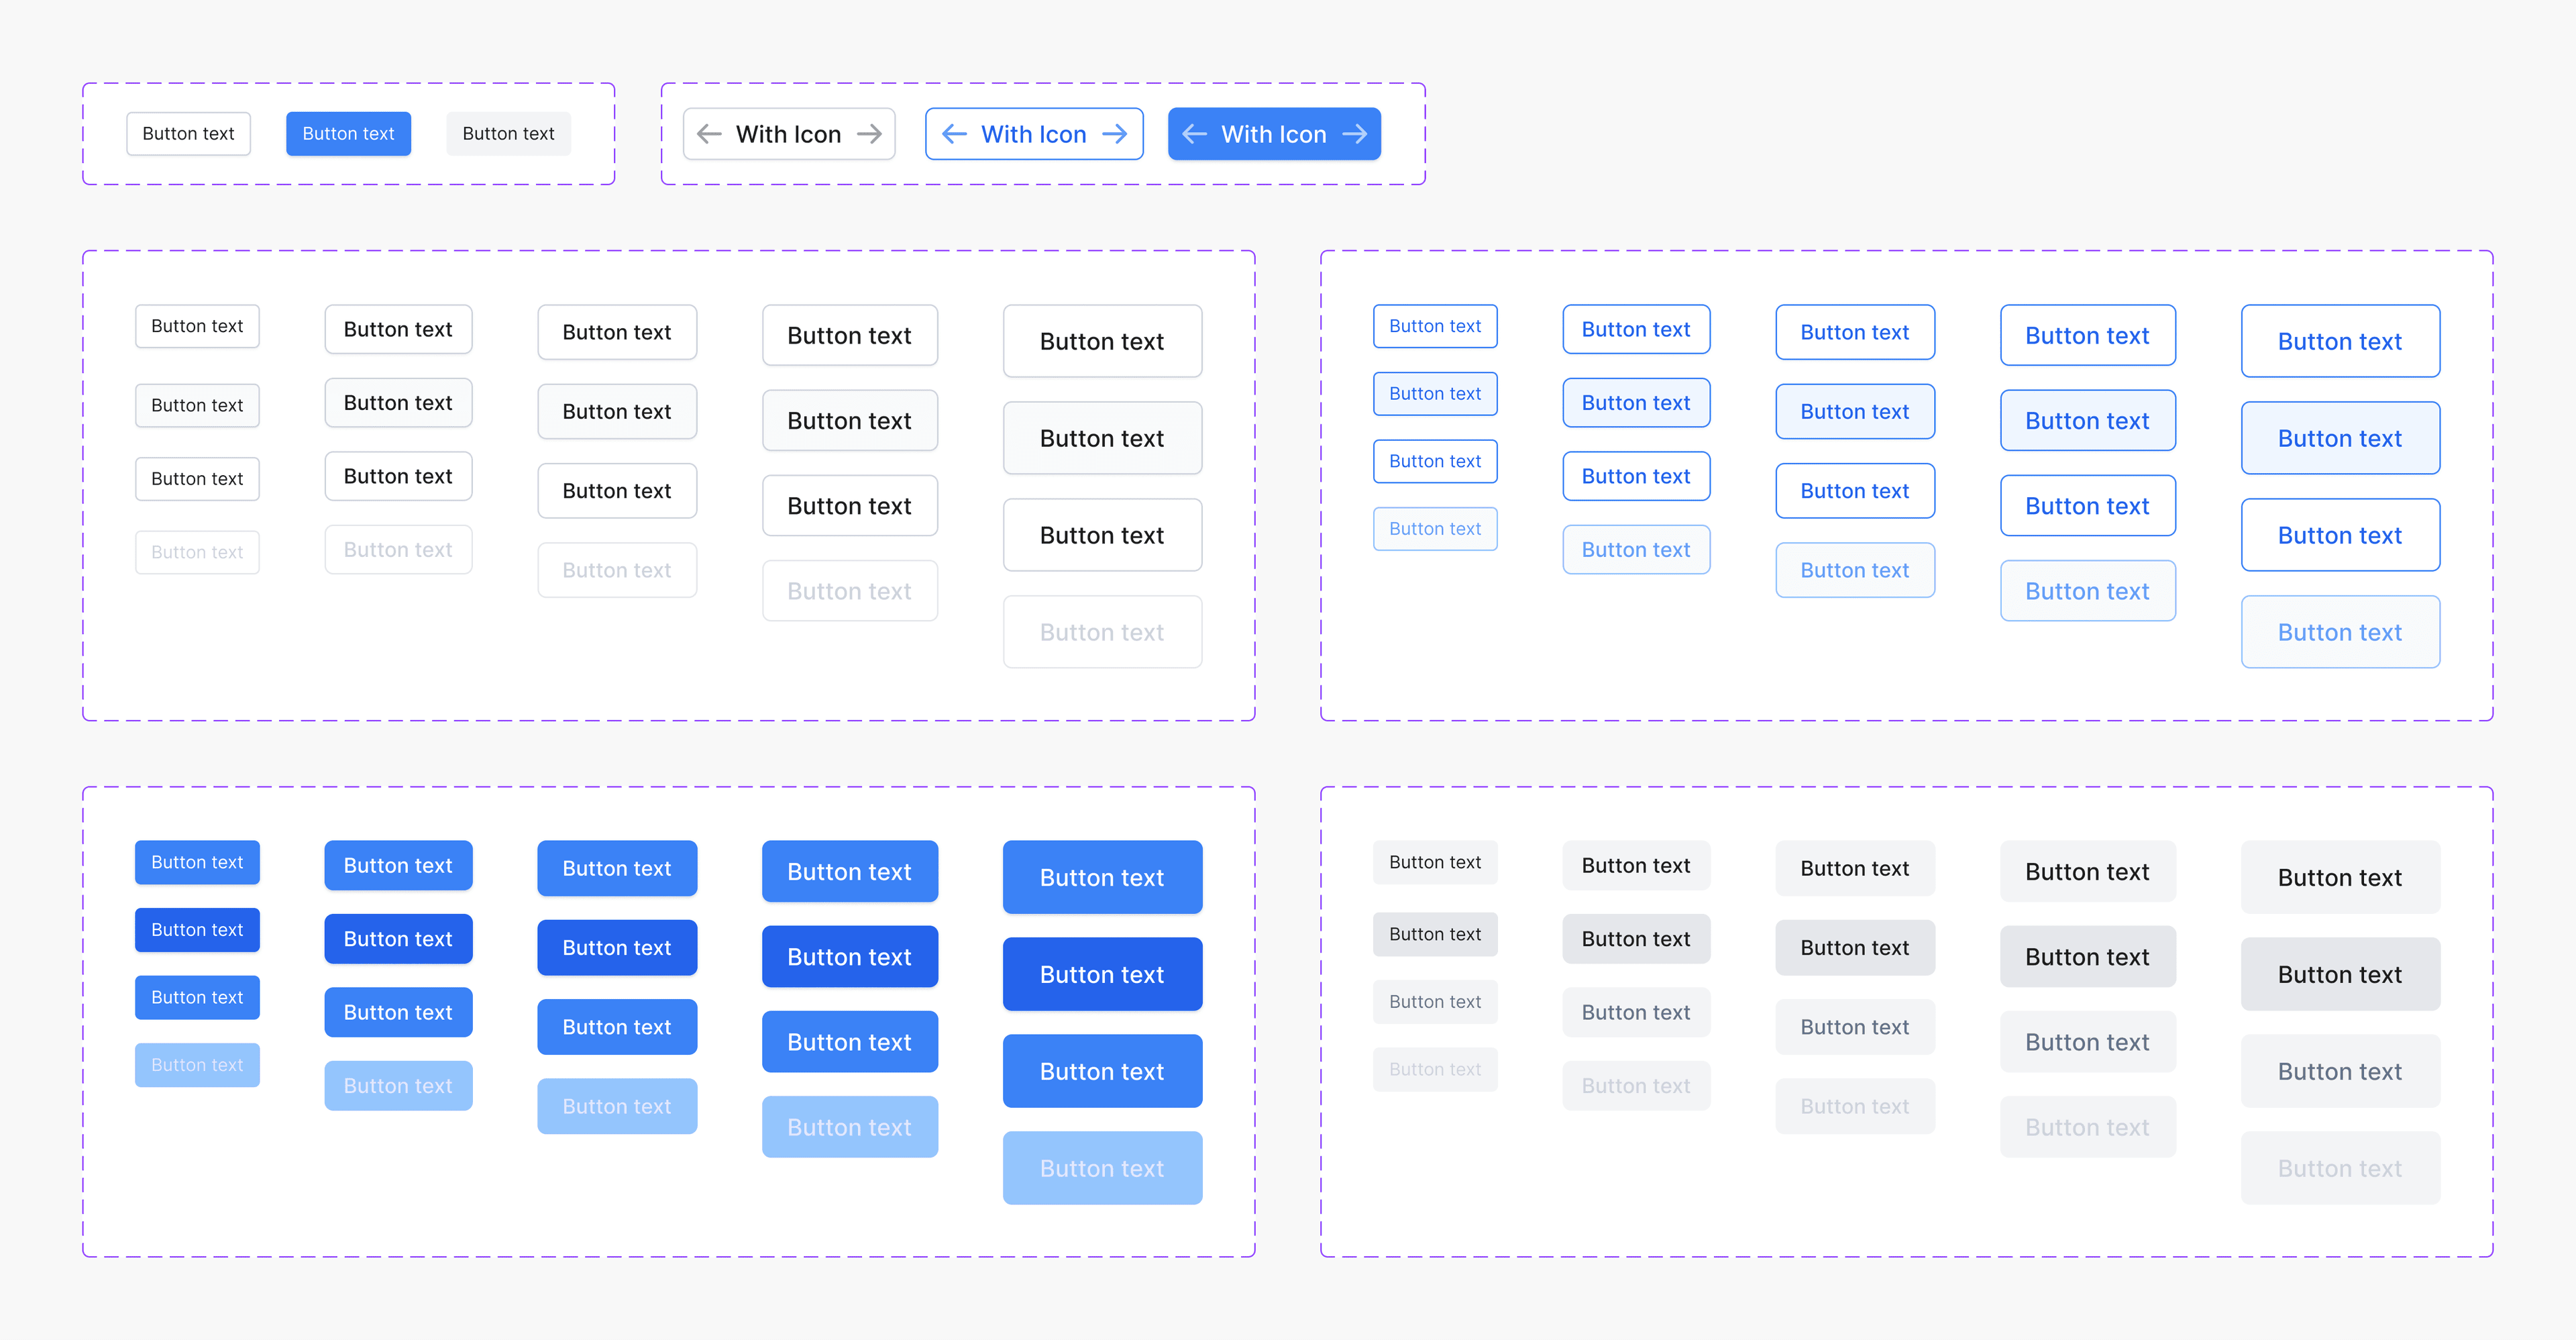Click the largest faded white-outlined Button text
The width and height of the screenshot is (2576, 1340).
click(1102, 632)
